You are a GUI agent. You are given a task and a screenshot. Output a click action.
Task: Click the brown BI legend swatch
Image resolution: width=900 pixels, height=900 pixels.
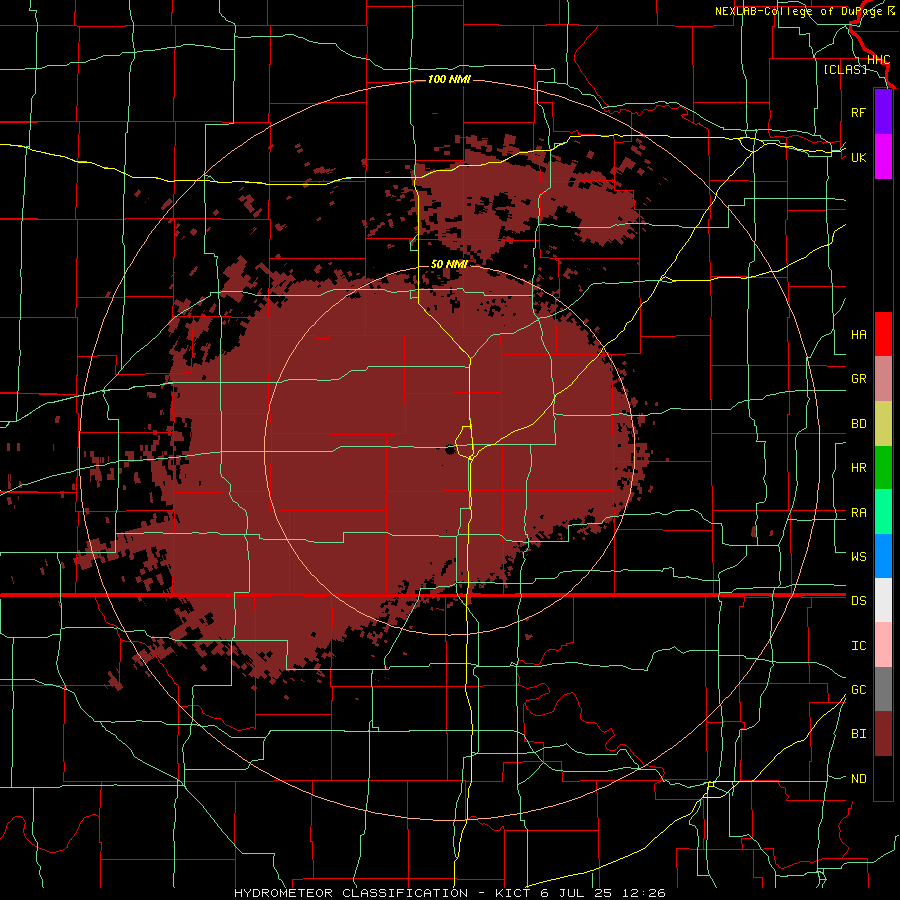coord(883,734)
